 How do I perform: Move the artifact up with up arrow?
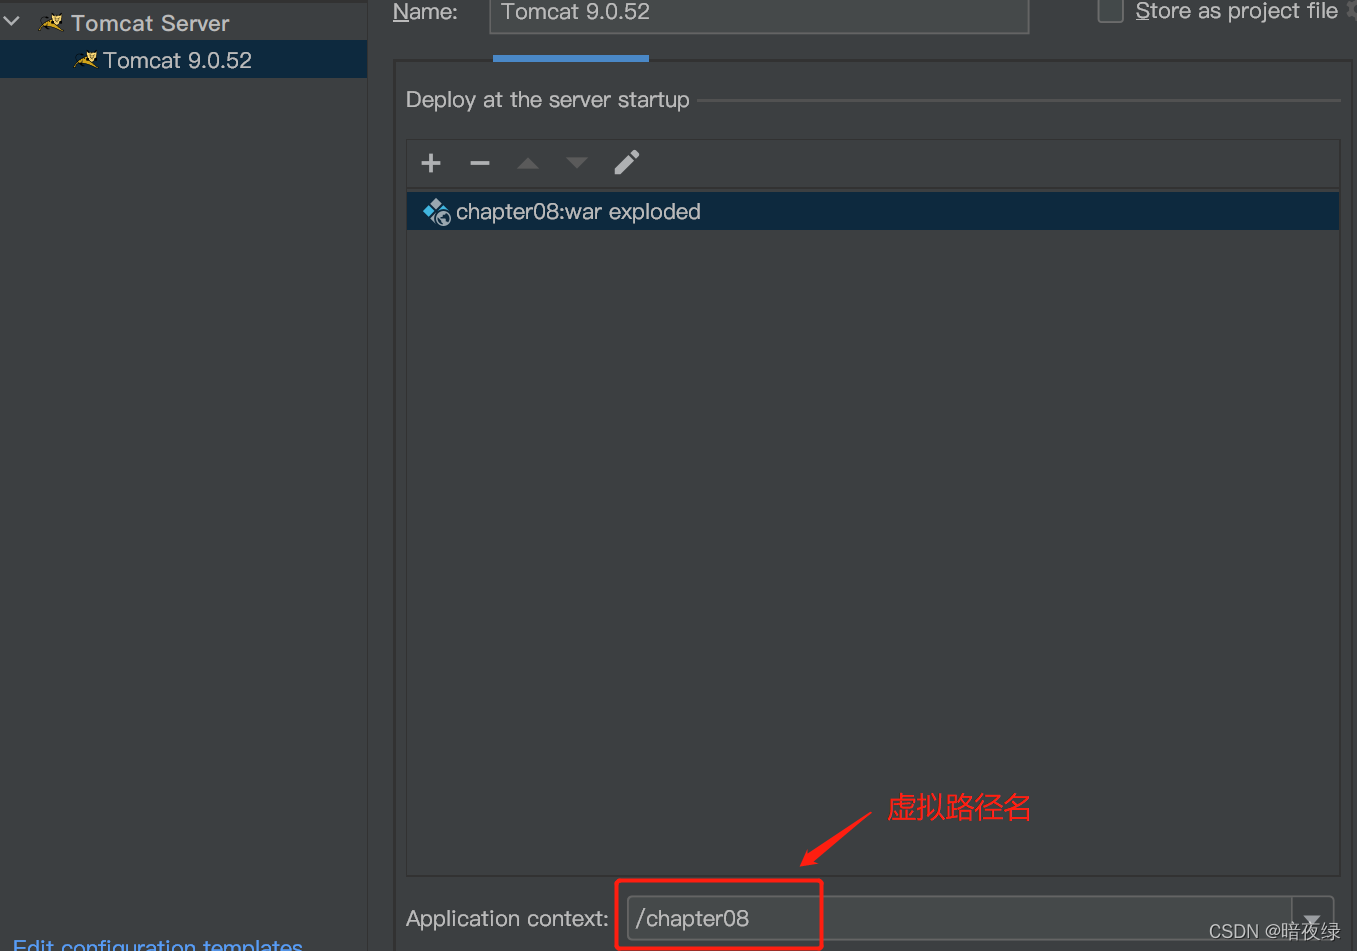pos(528,163)
